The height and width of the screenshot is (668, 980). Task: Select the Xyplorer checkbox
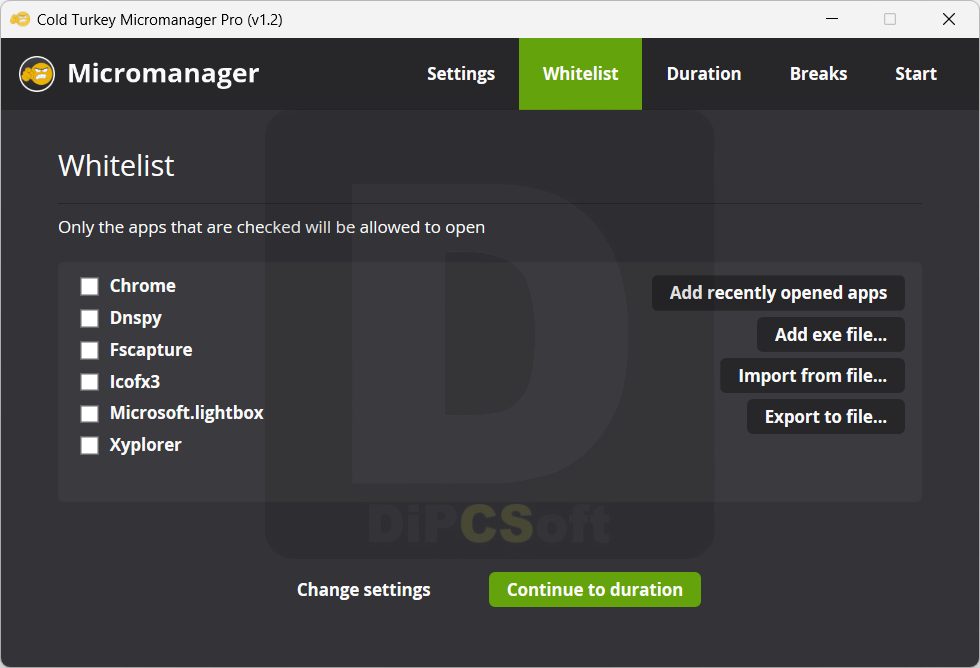[x=89, y=446]
